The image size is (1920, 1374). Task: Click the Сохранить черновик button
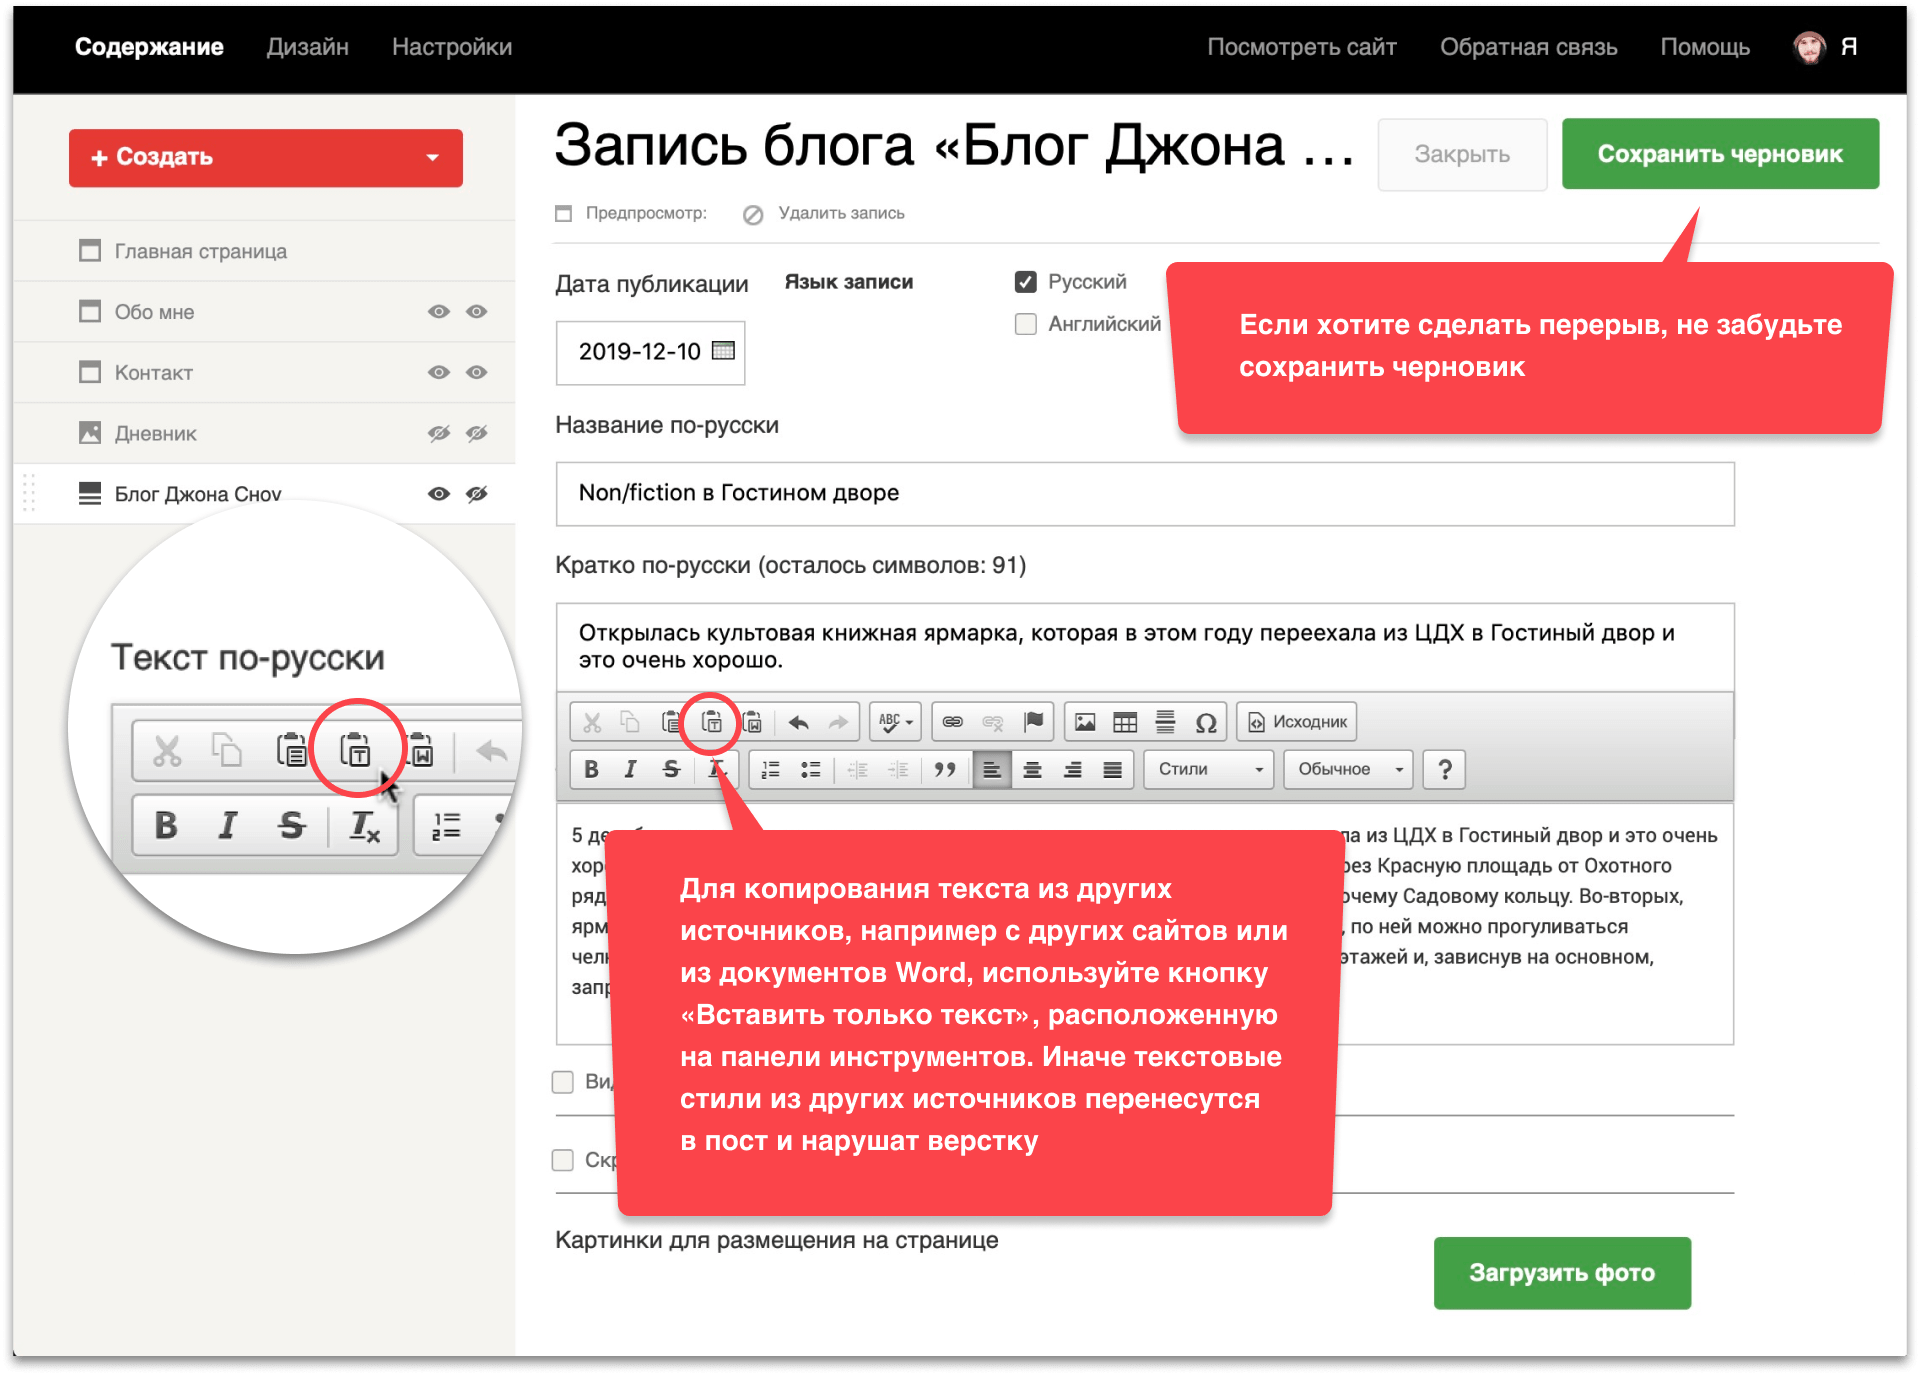click(x=1719, y=154)
